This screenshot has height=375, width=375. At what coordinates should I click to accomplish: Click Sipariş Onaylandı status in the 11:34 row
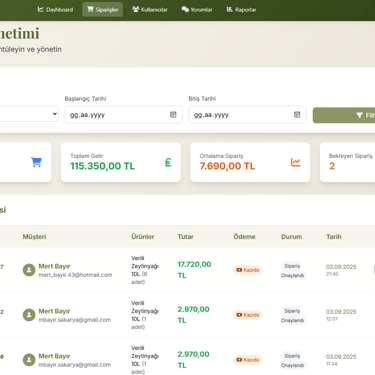tap(293, 361)
